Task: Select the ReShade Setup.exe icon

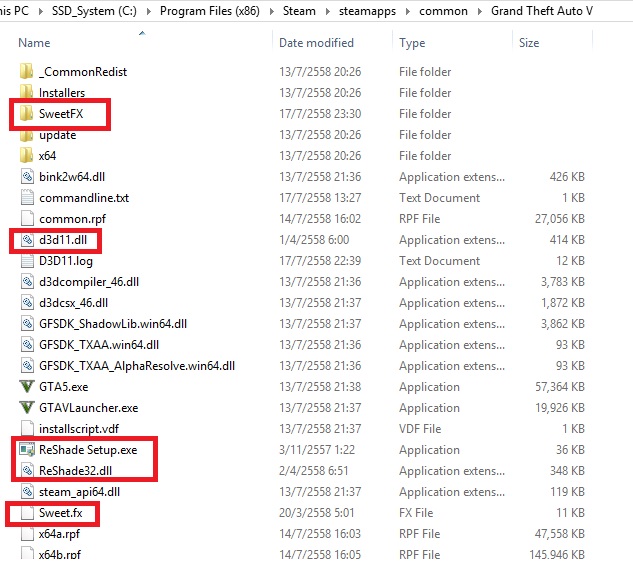Action: tap(27, 449)
